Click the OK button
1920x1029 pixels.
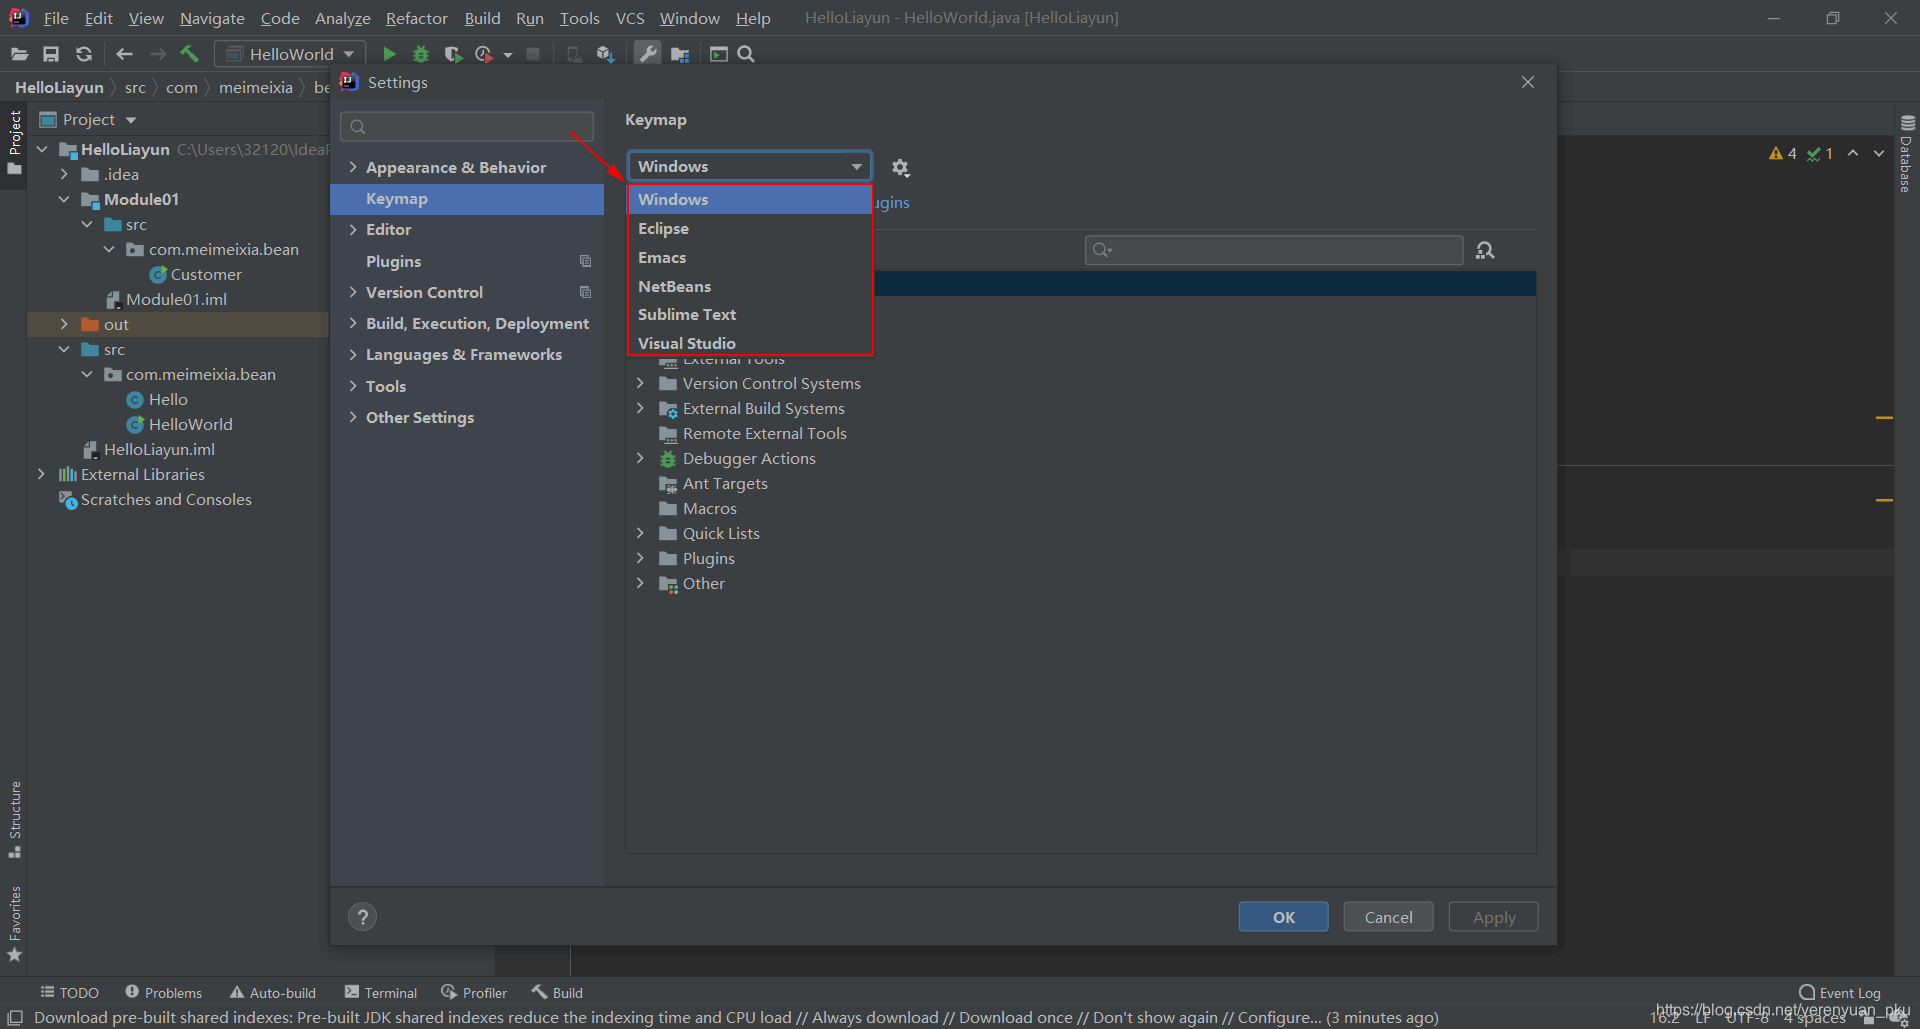tap(1283, 917)
